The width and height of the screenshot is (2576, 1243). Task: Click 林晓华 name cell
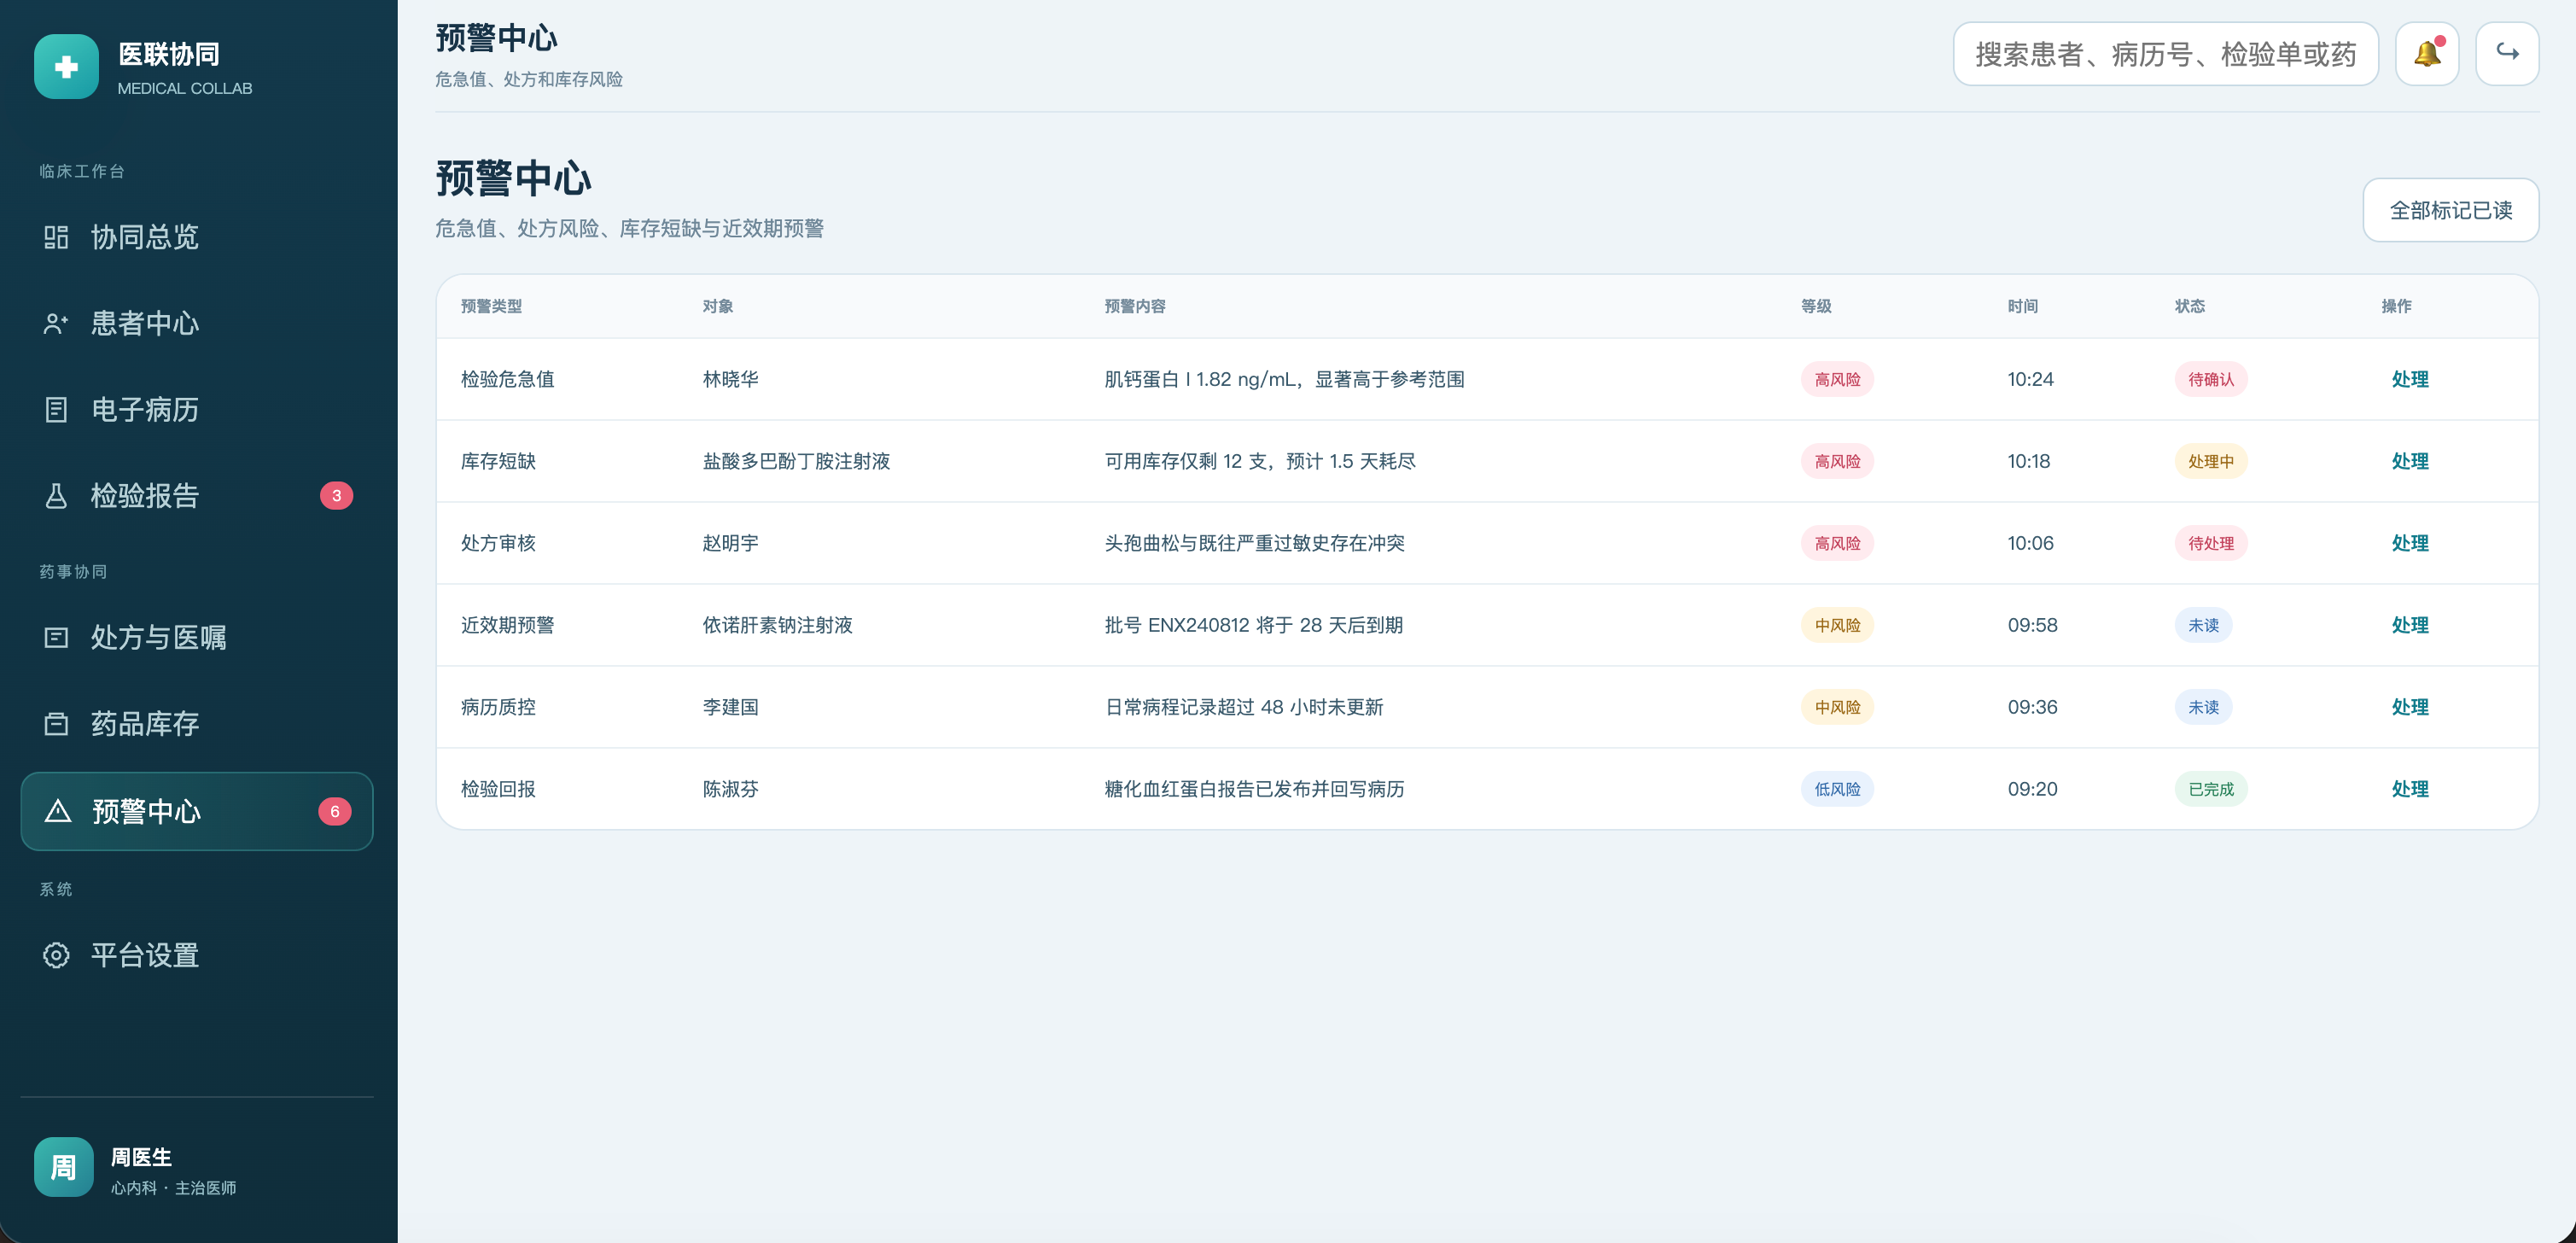pyautogui.click(x=730, y=379)
